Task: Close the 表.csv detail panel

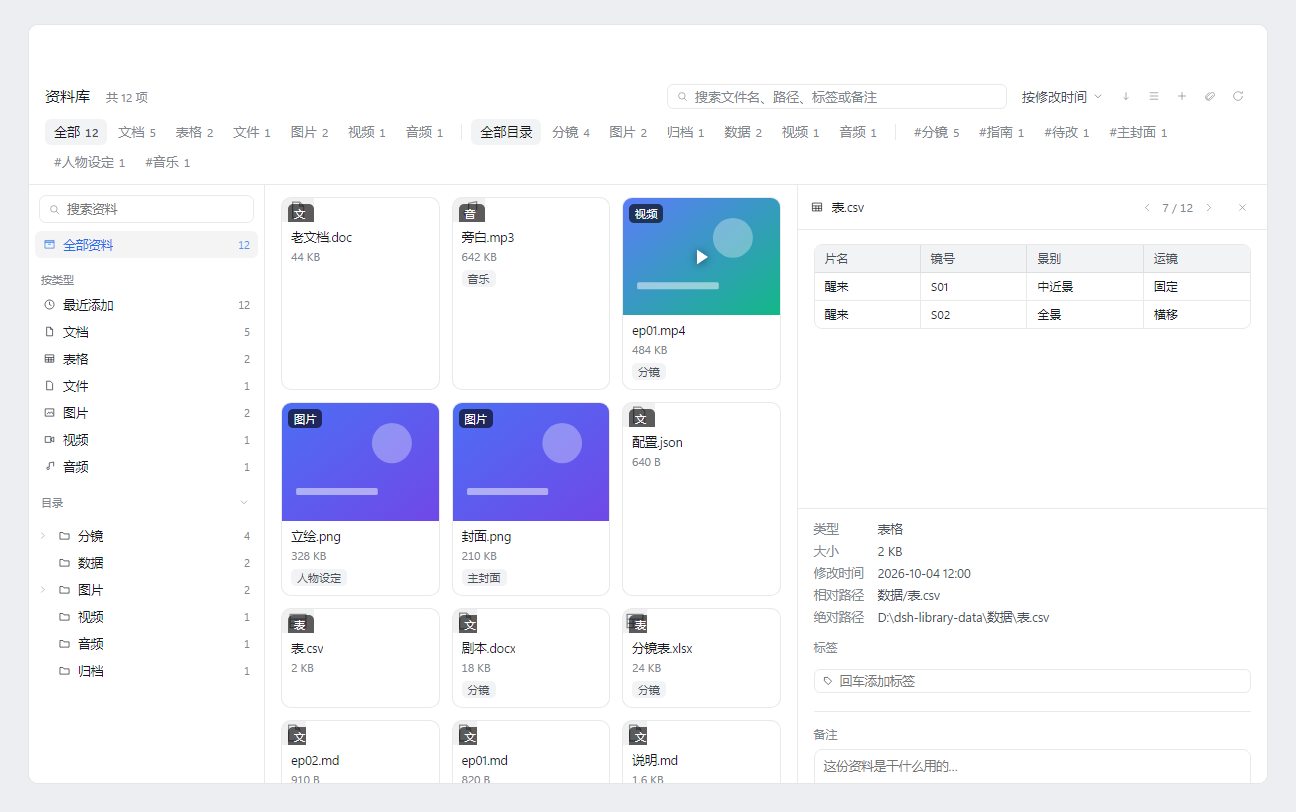Action: [x=1243, y=208]
